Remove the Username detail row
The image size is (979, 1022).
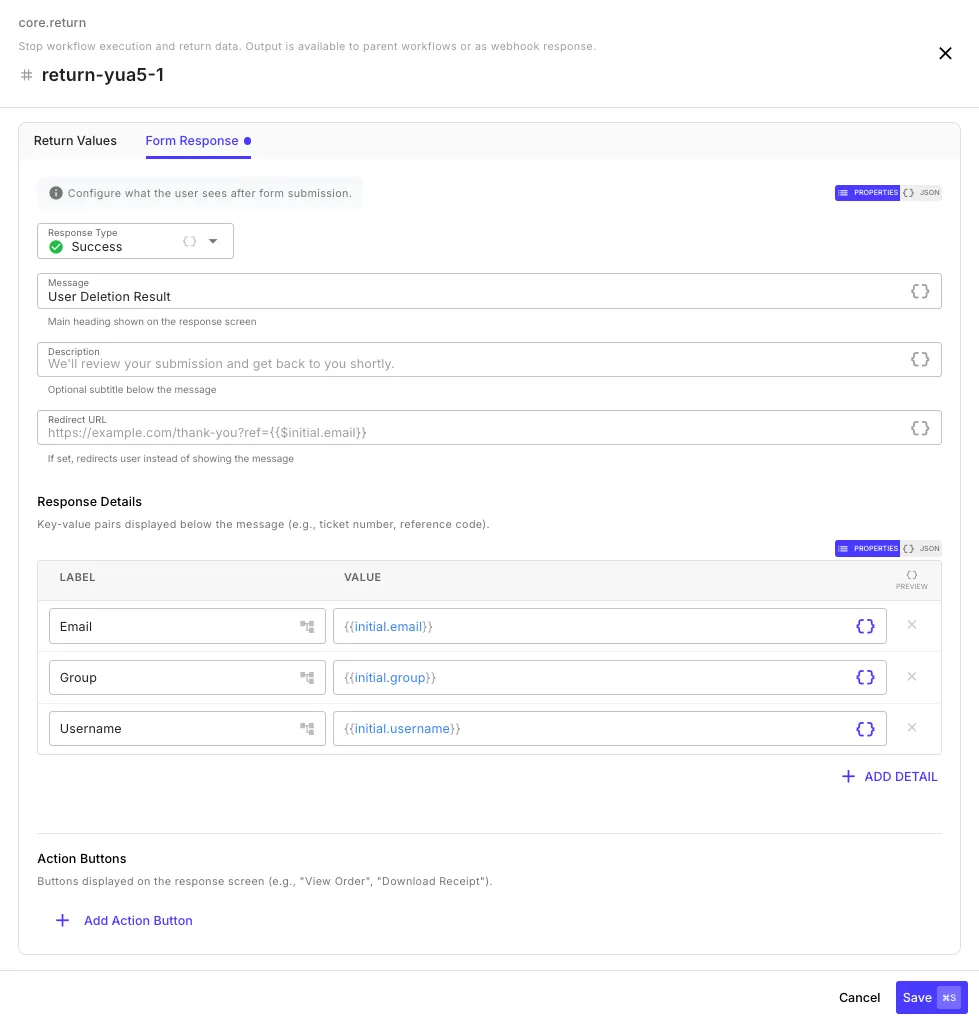[911, 728]
